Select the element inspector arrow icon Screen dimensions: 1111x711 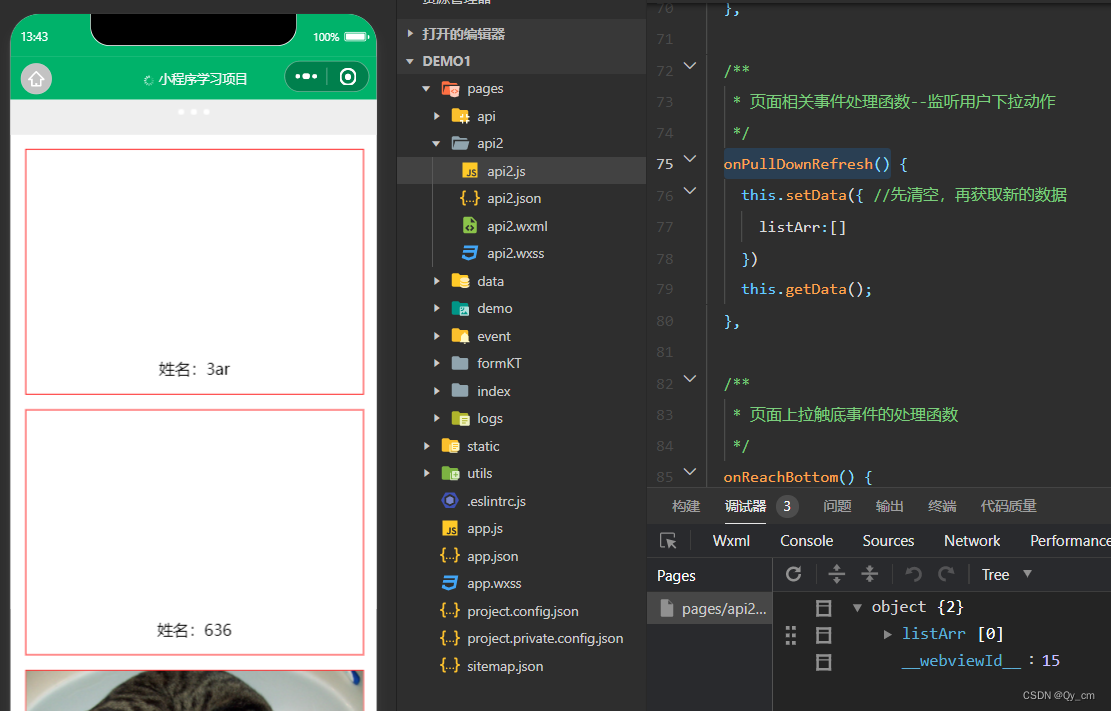click(668, 541)
